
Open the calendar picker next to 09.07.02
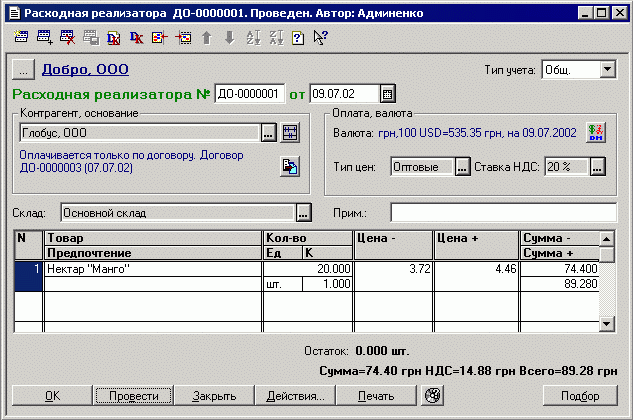point(387,94)
